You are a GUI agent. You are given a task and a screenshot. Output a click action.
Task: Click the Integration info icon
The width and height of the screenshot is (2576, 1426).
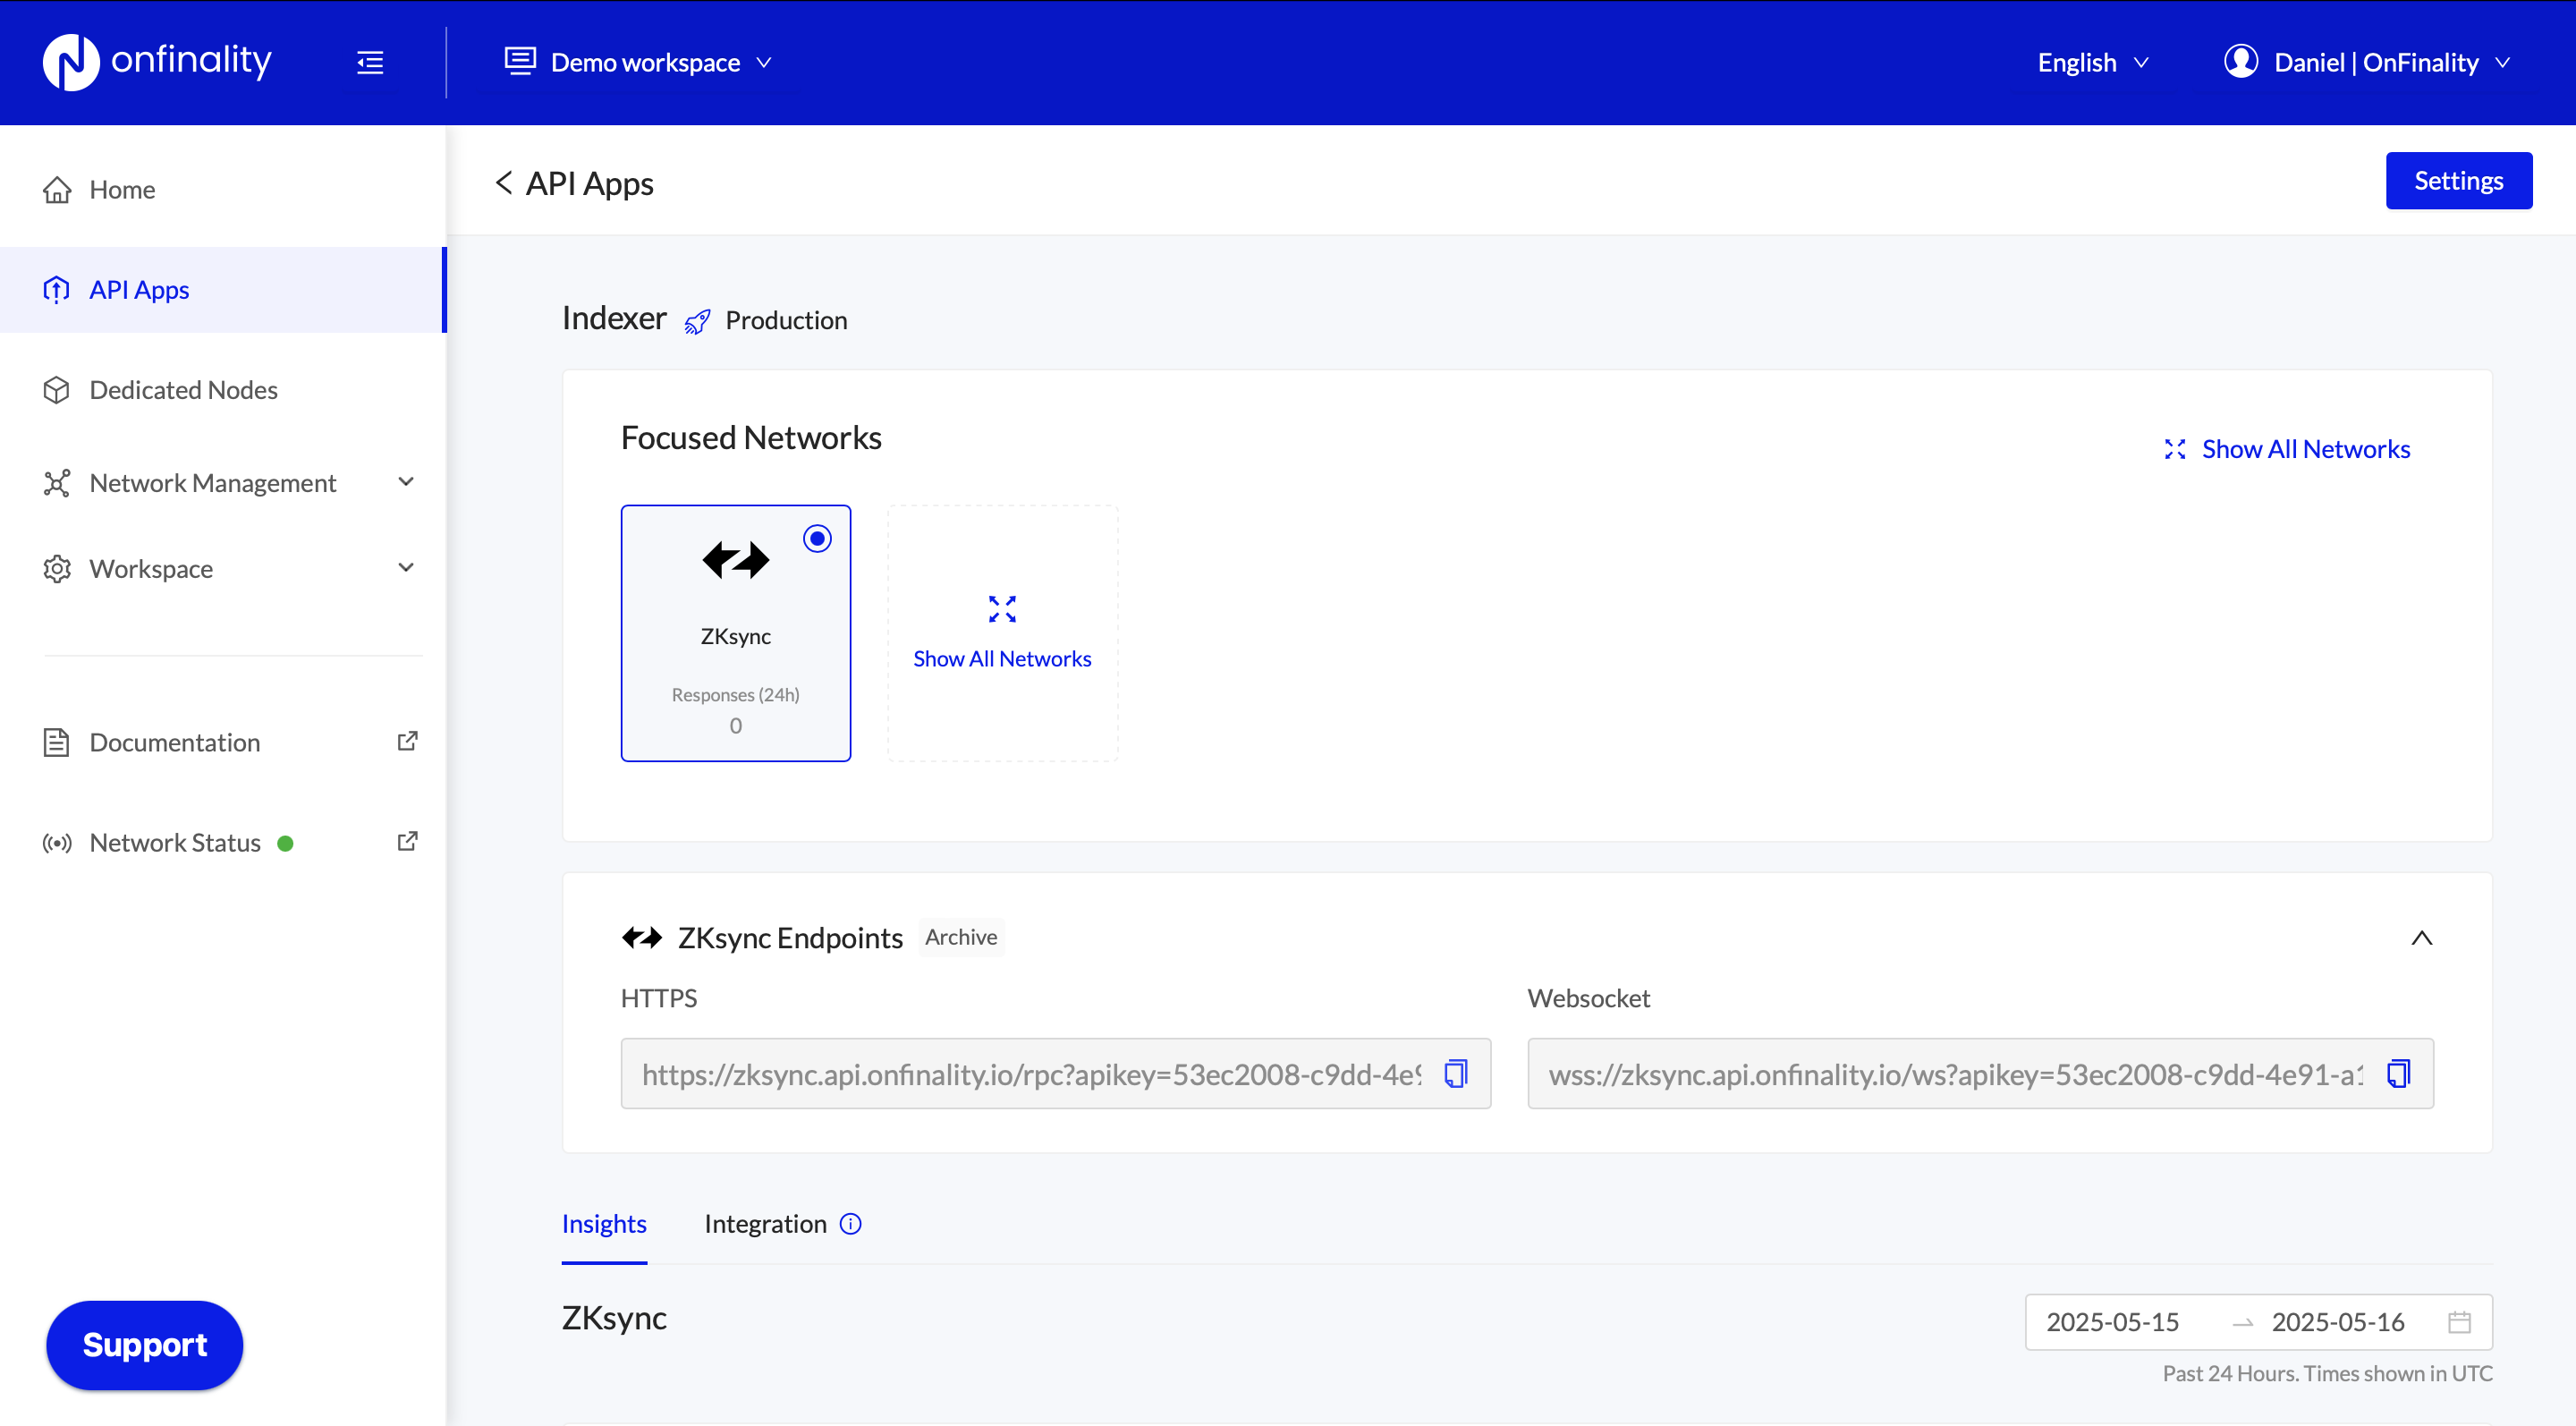click(851, 1224)
